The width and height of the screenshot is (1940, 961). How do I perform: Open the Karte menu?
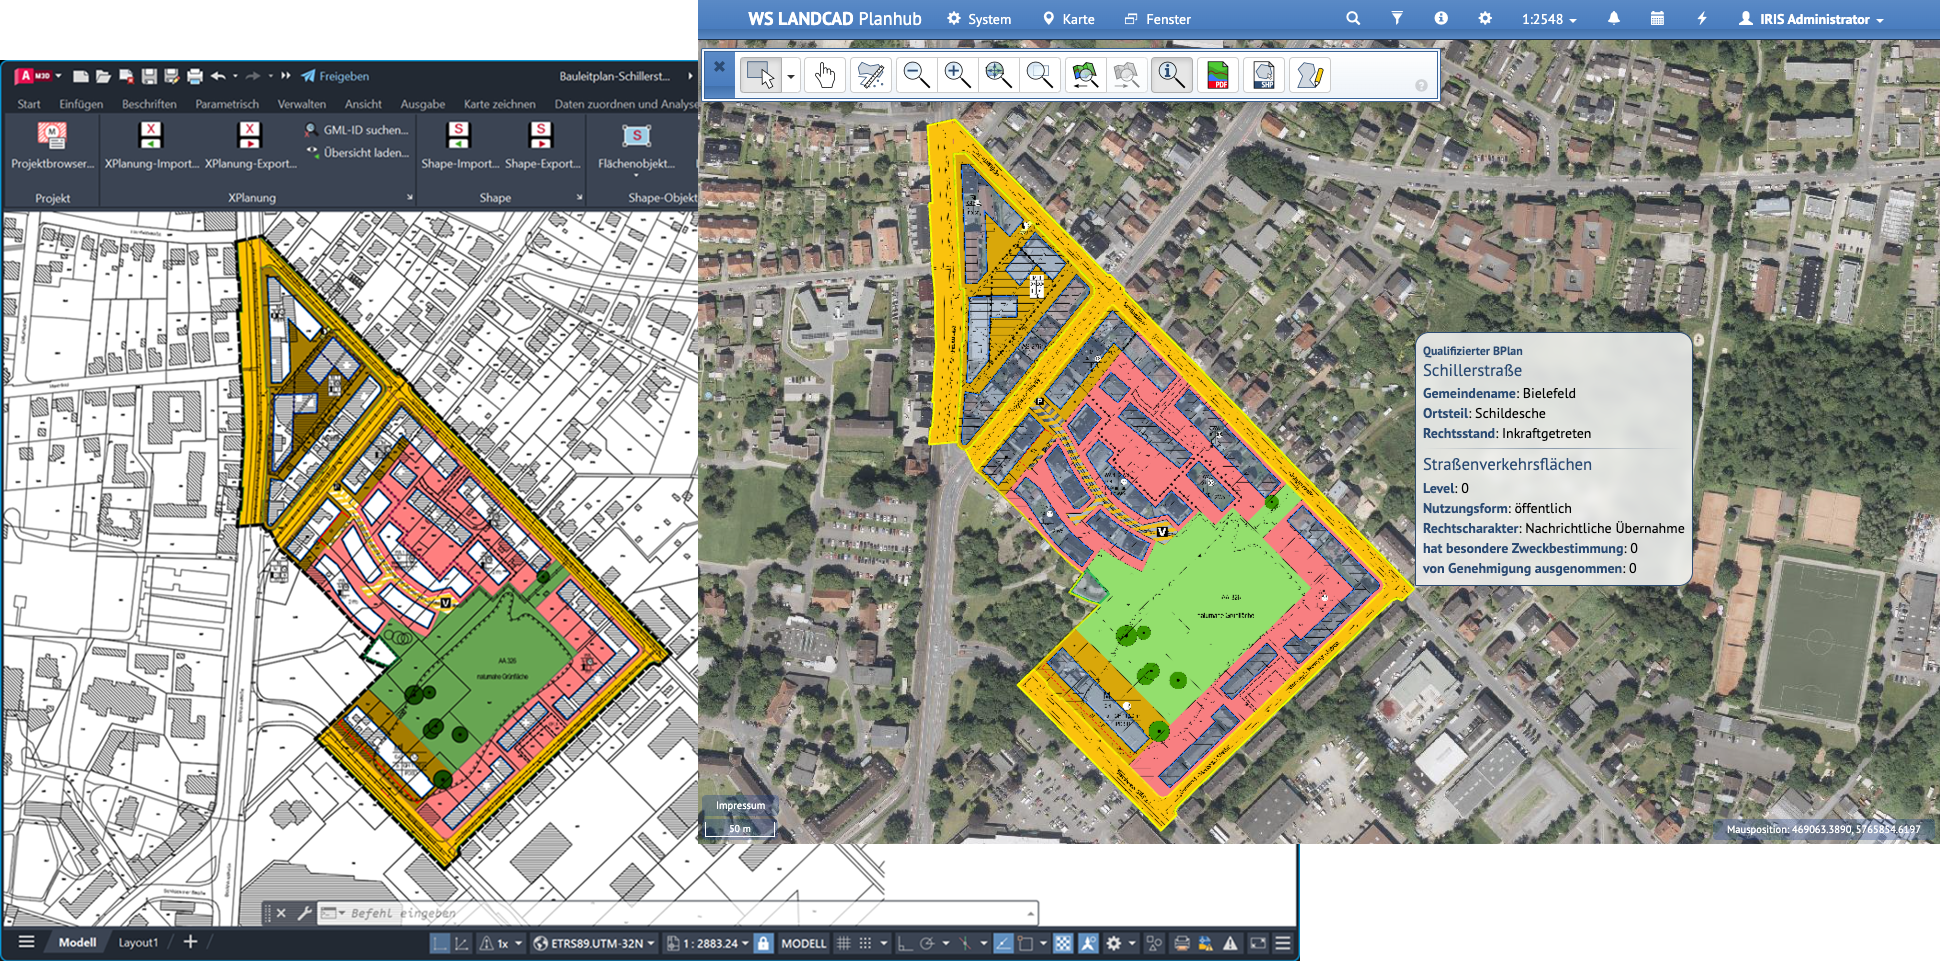pyautogui.click(x=1068, y=19)
